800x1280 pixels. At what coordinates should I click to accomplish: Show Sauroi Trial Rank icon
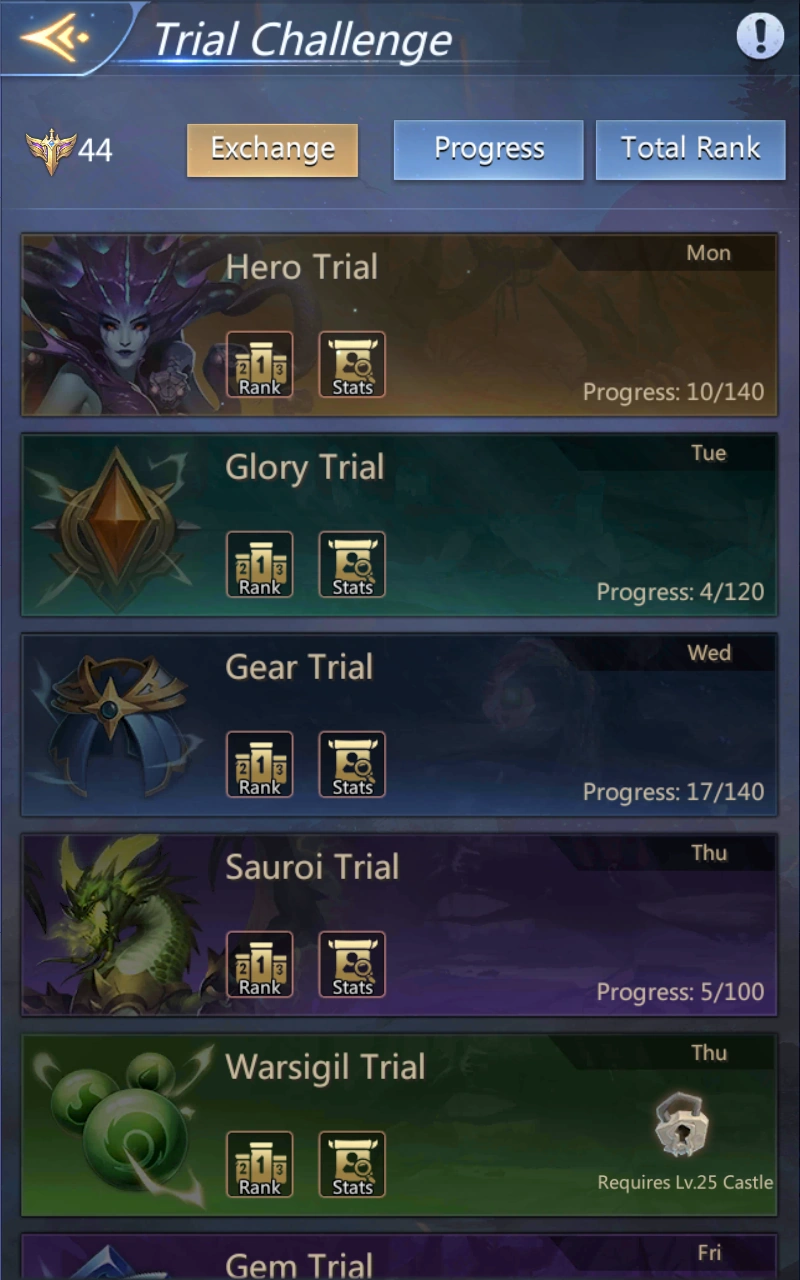click(x=260, y=964)
